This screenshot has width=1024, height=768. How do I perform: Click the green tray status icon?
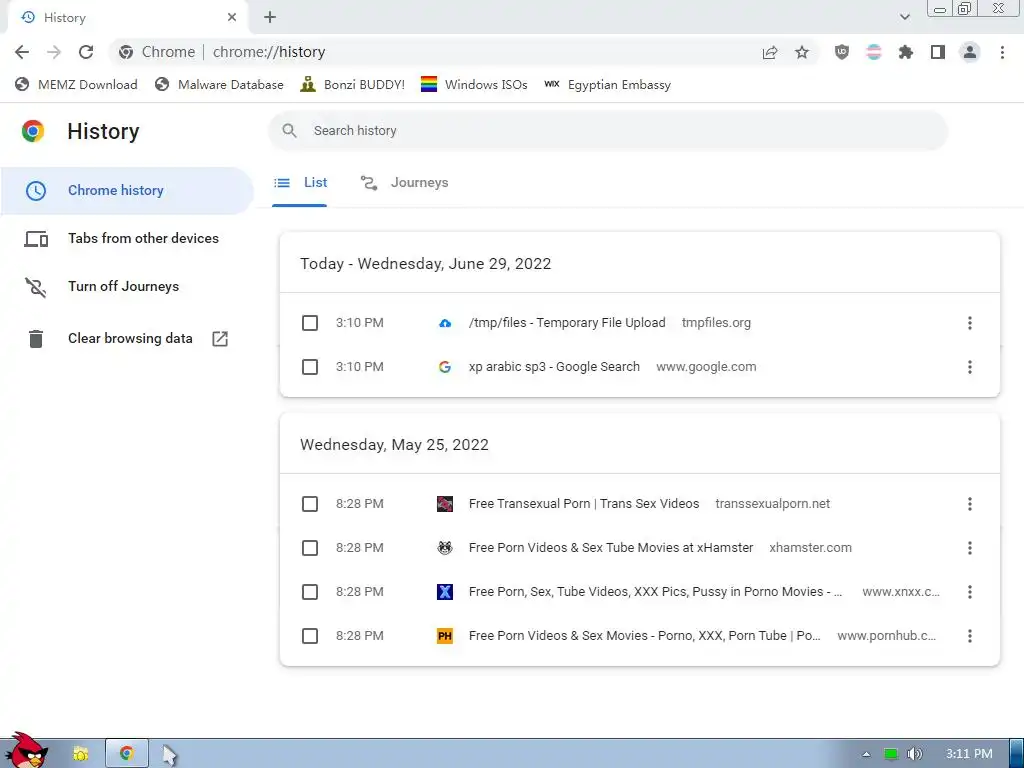[x=891, y=754]
